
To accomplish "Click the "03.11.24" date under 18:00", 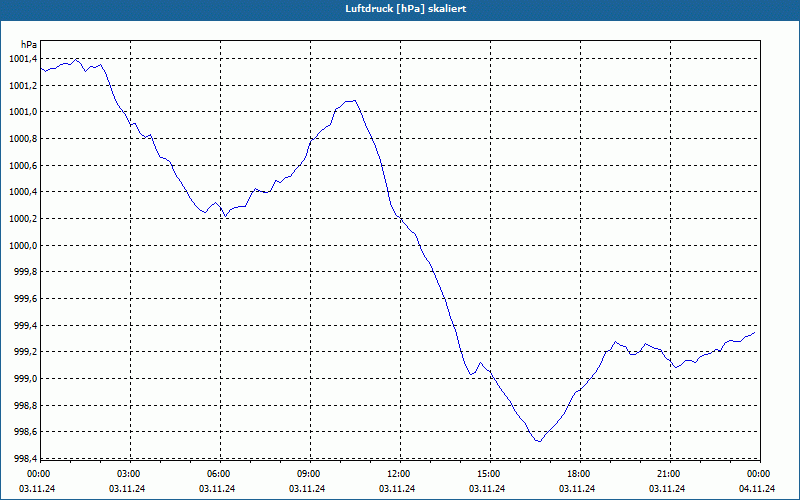I will click(577, 489).
